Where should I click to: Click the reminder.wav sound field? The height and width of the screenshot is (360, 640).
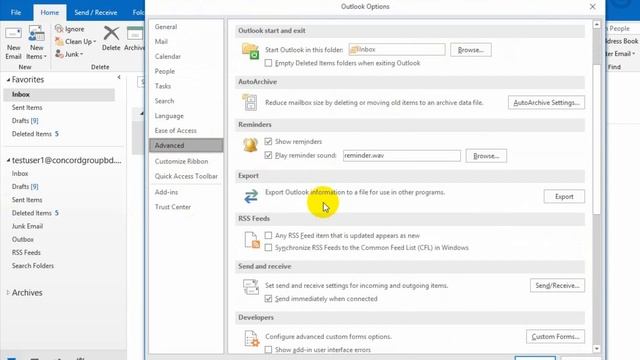(x=402, y=156)
